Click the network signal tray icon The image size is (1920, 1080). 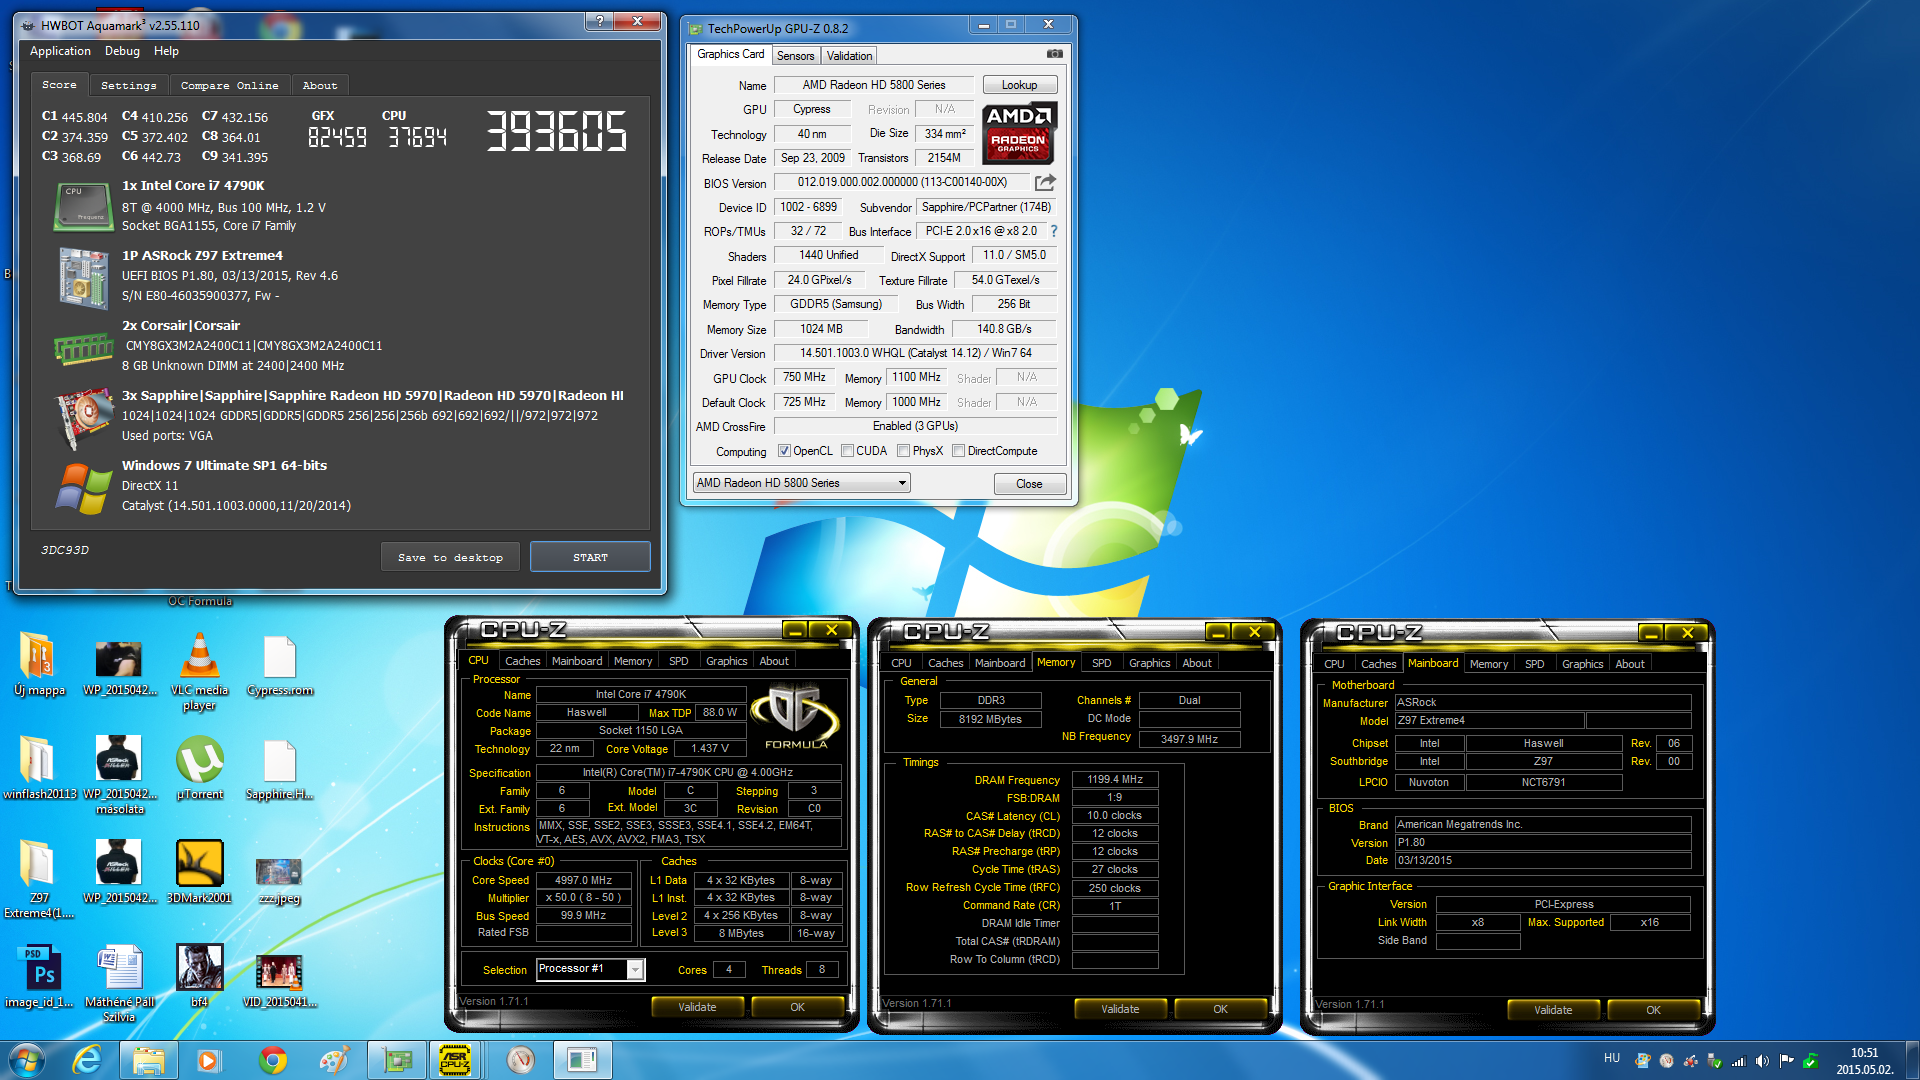tap(1739, 1061)
